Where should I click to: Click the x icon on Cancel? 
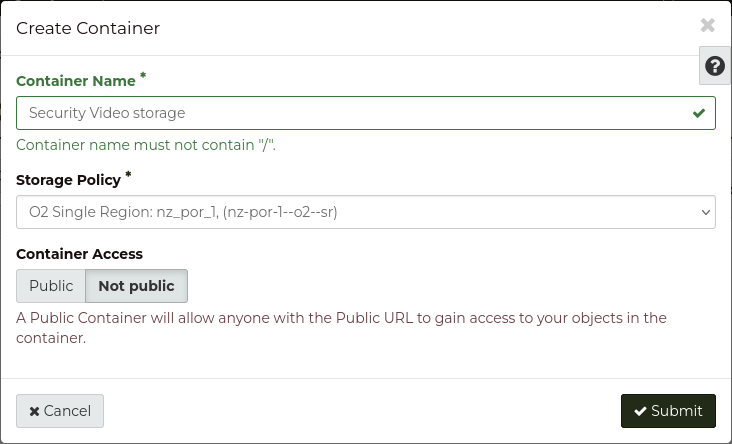point(34,411)
